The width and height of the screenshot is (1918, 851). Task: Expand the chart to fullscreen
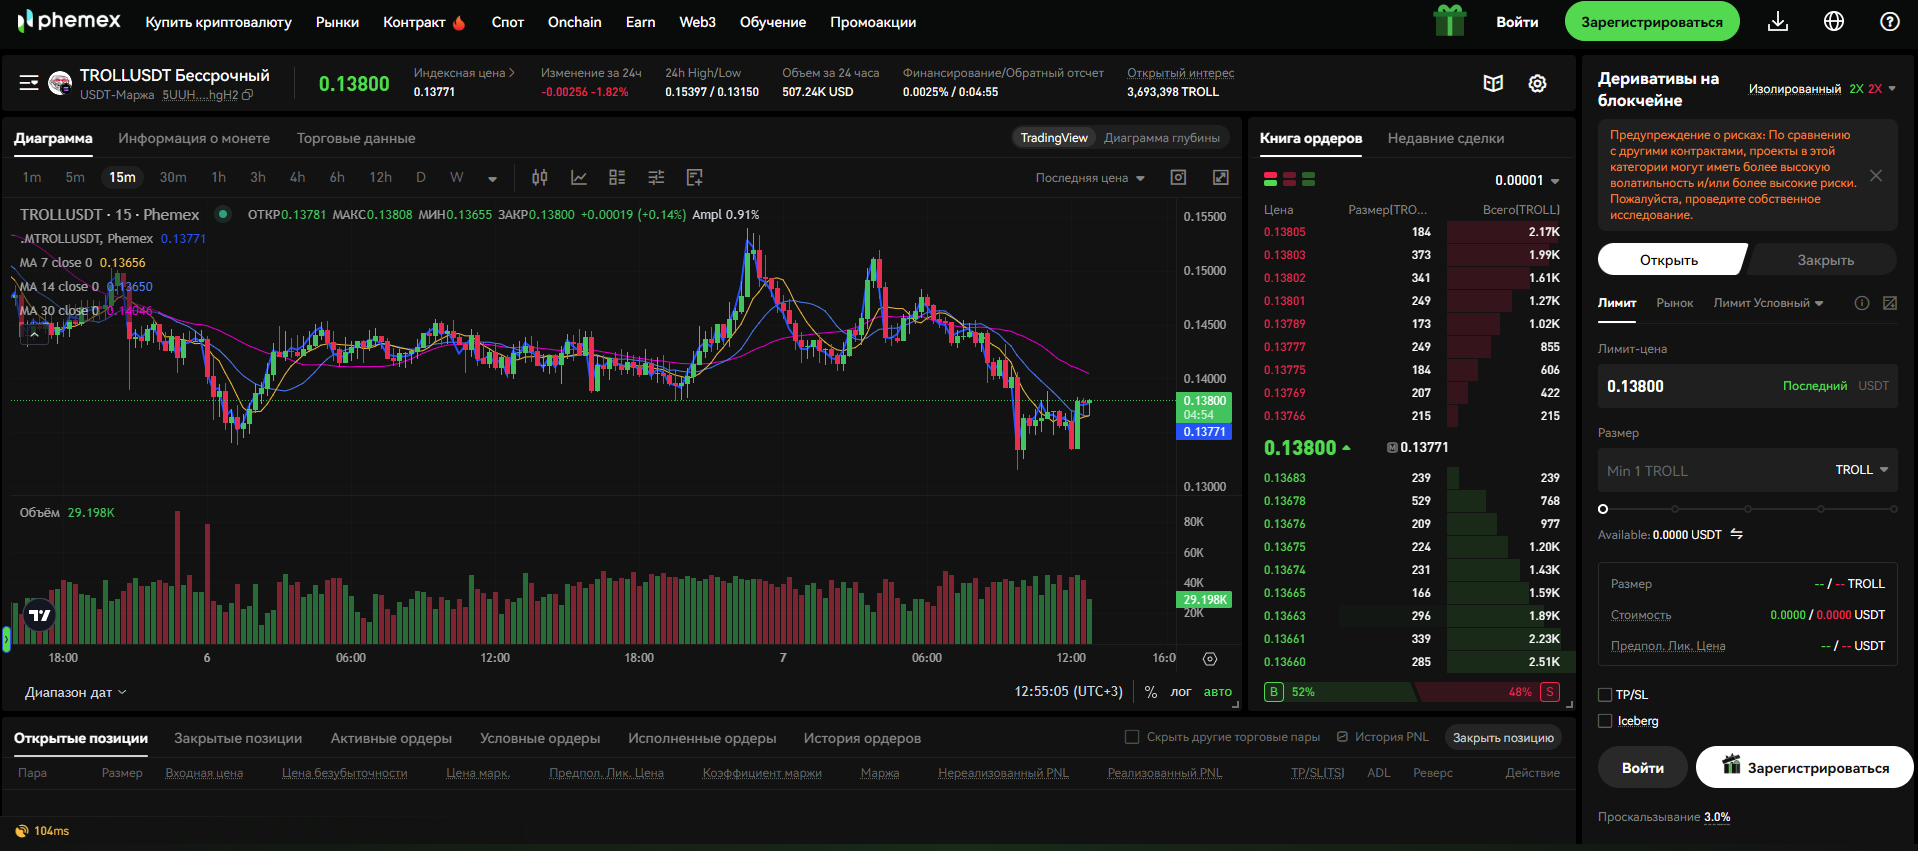click(1220, 178)
